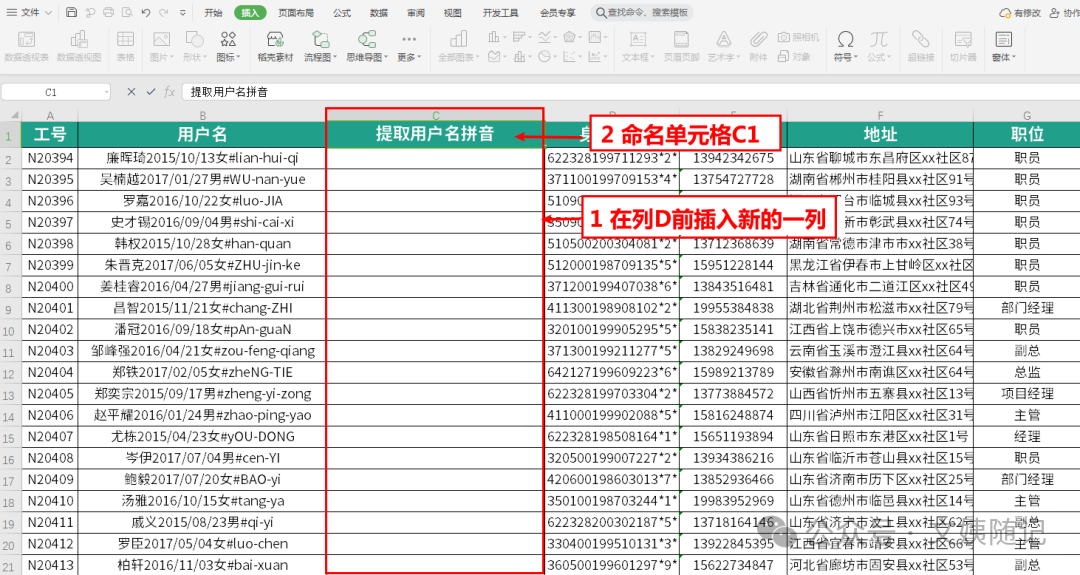Click the 协作 collaboration icon
The width and height of the screenshot is (1080, 575).
pyautogui.click(x=1063, y=12)
